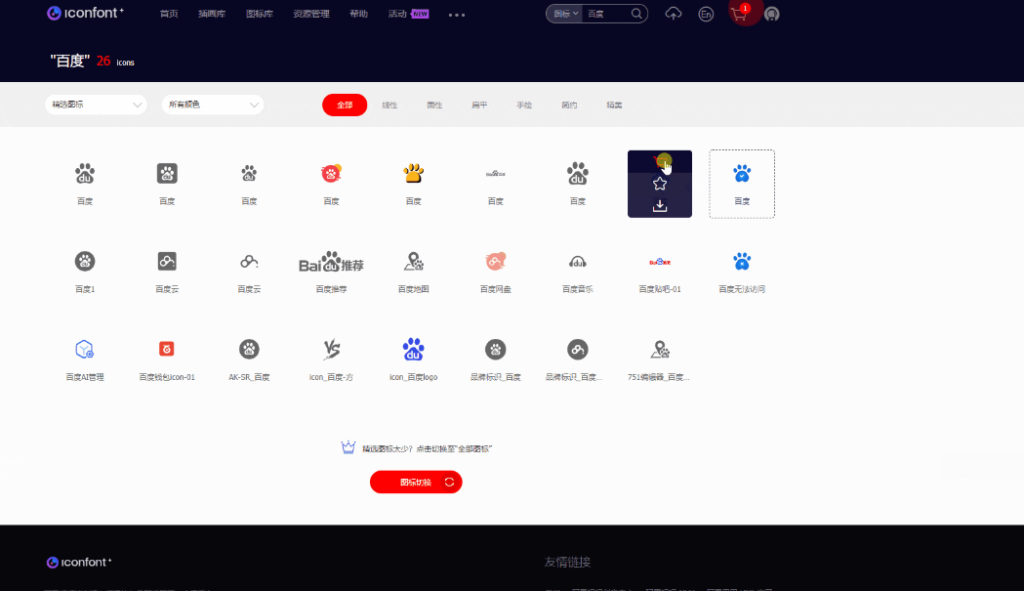Select the AK-SR_百度 icon

click(x=249, y=349)
